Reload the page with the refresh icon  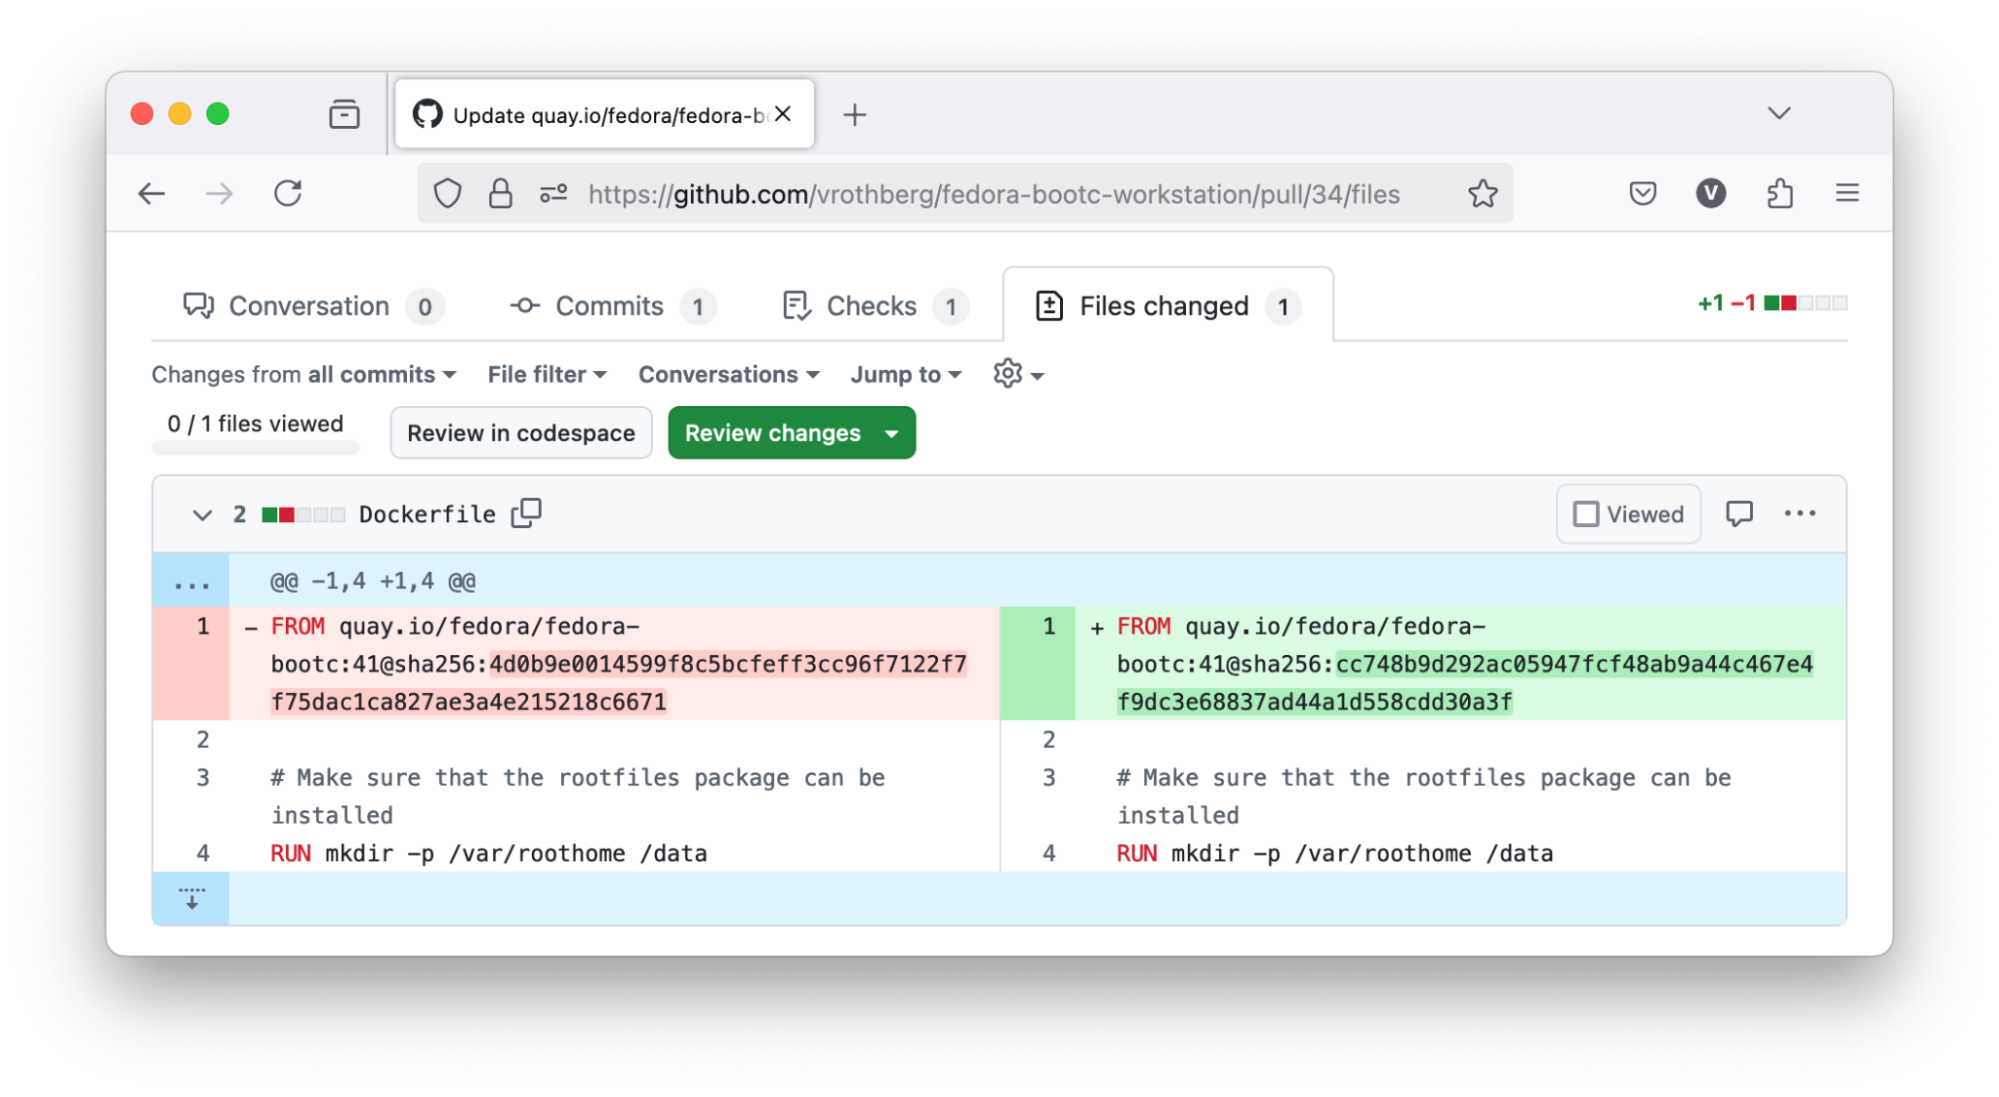pyautogui.click(x=288, y=193)
